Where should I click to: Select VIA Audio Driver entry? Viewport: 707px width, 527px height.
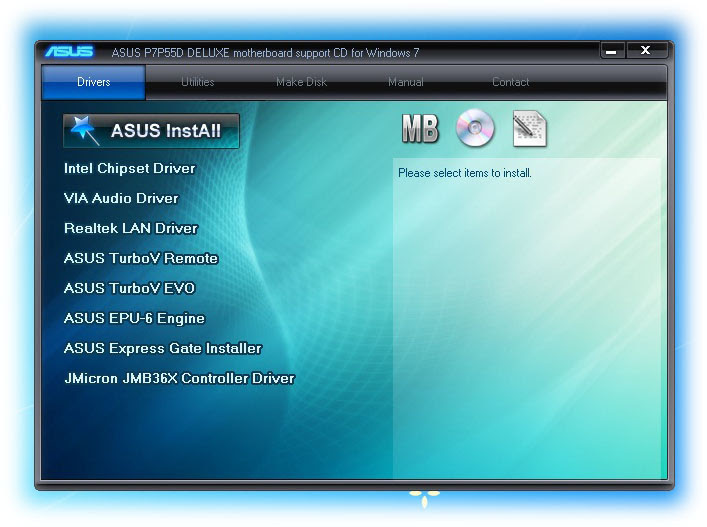pyautogui.click(x=121, y=198)
